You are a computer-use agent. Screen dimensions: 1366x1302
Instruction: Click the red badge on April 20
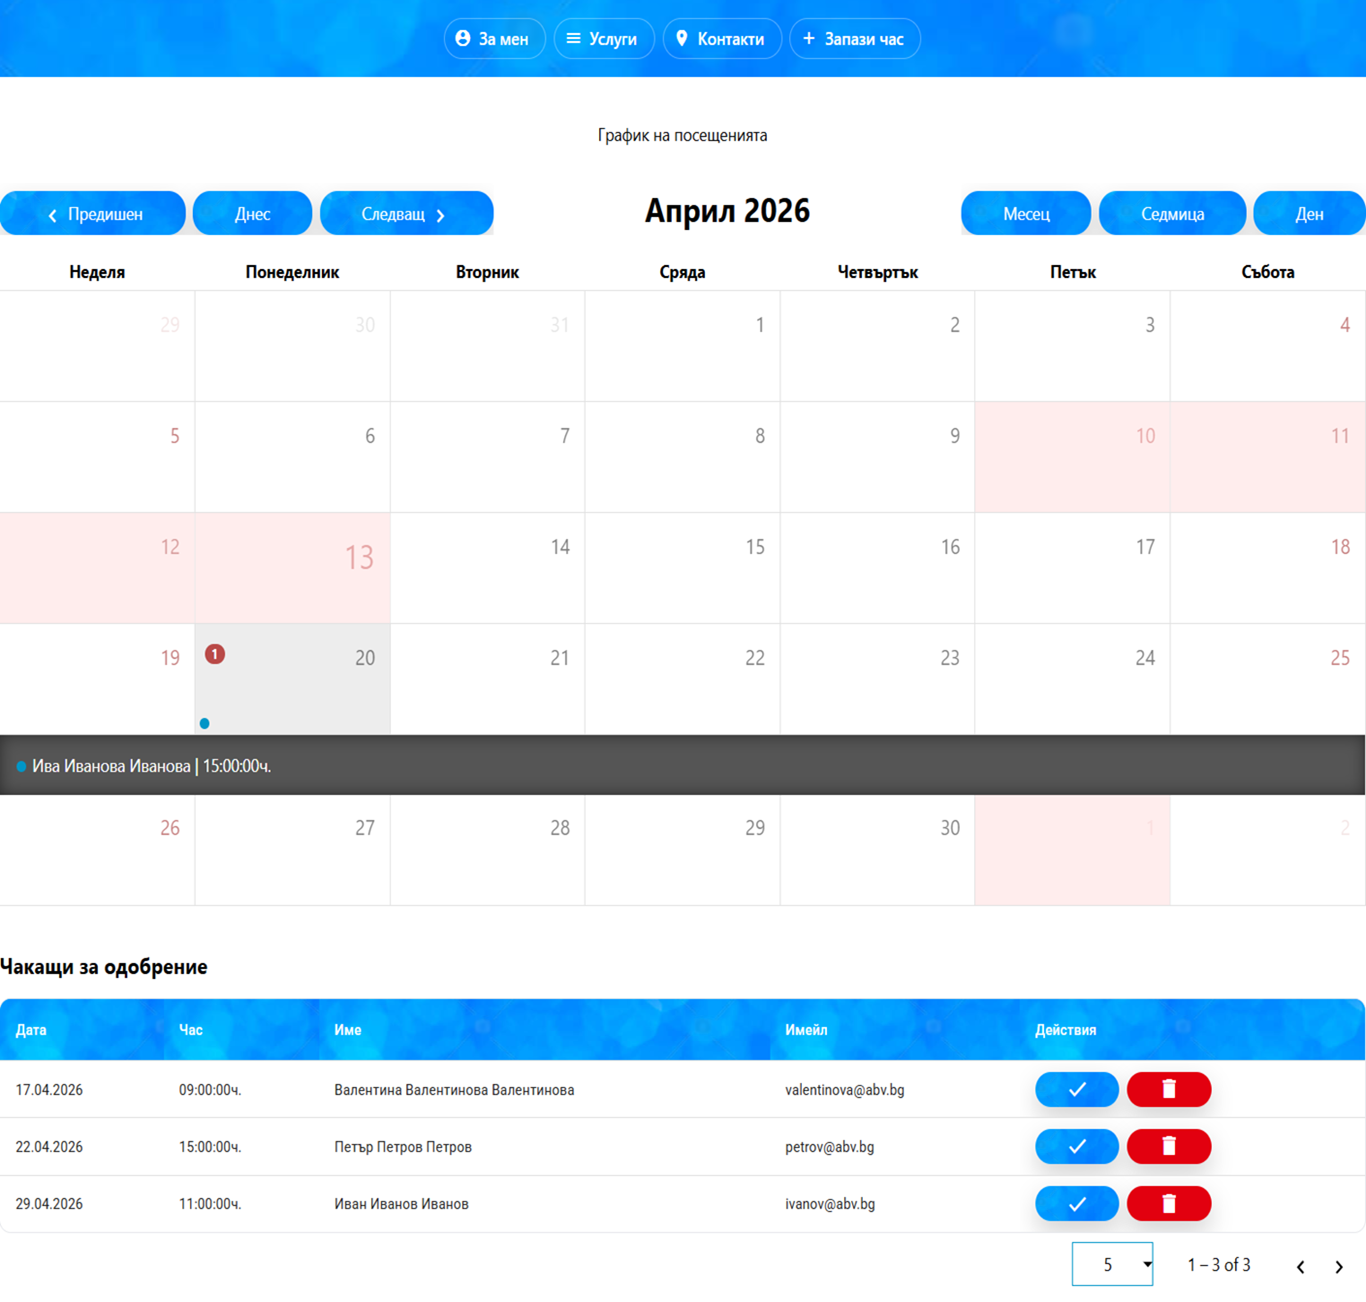tap(215, 654)
